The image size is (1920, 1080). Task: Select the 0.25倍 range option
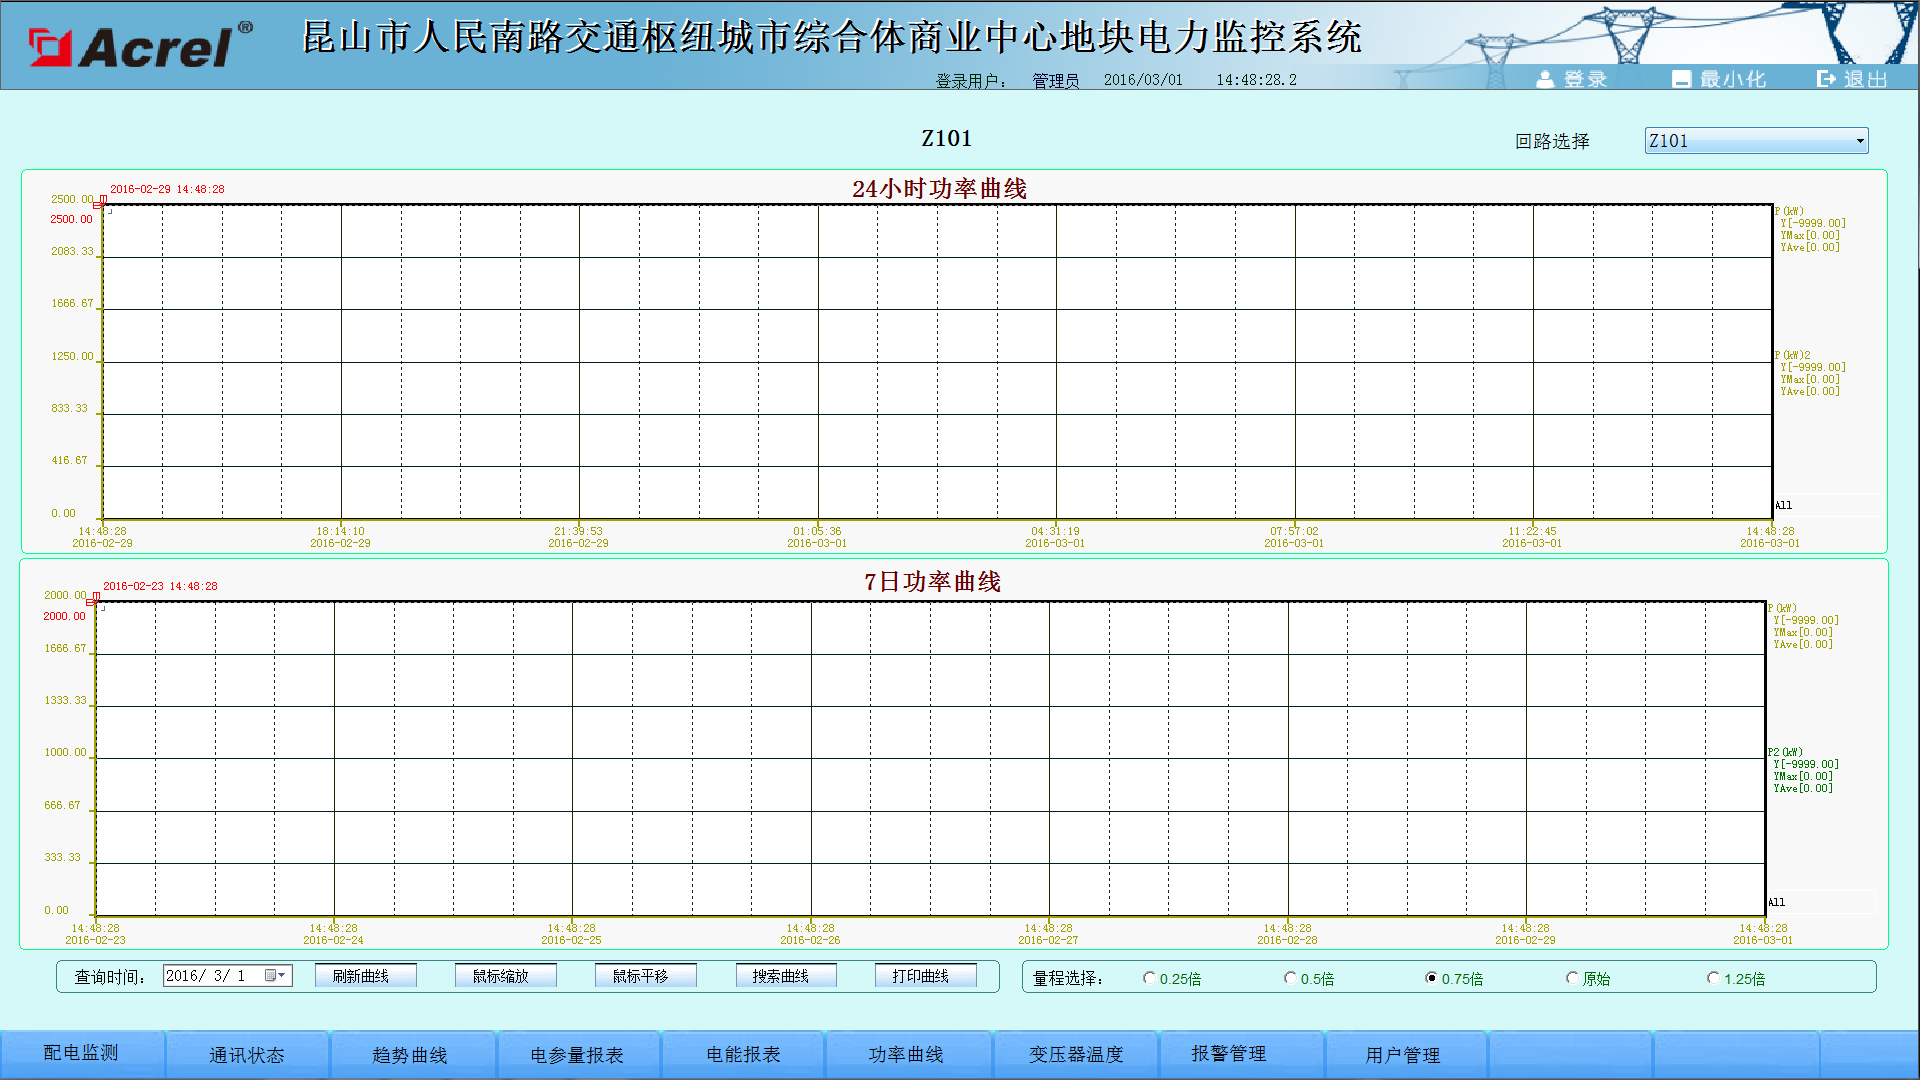point(1150,978)
